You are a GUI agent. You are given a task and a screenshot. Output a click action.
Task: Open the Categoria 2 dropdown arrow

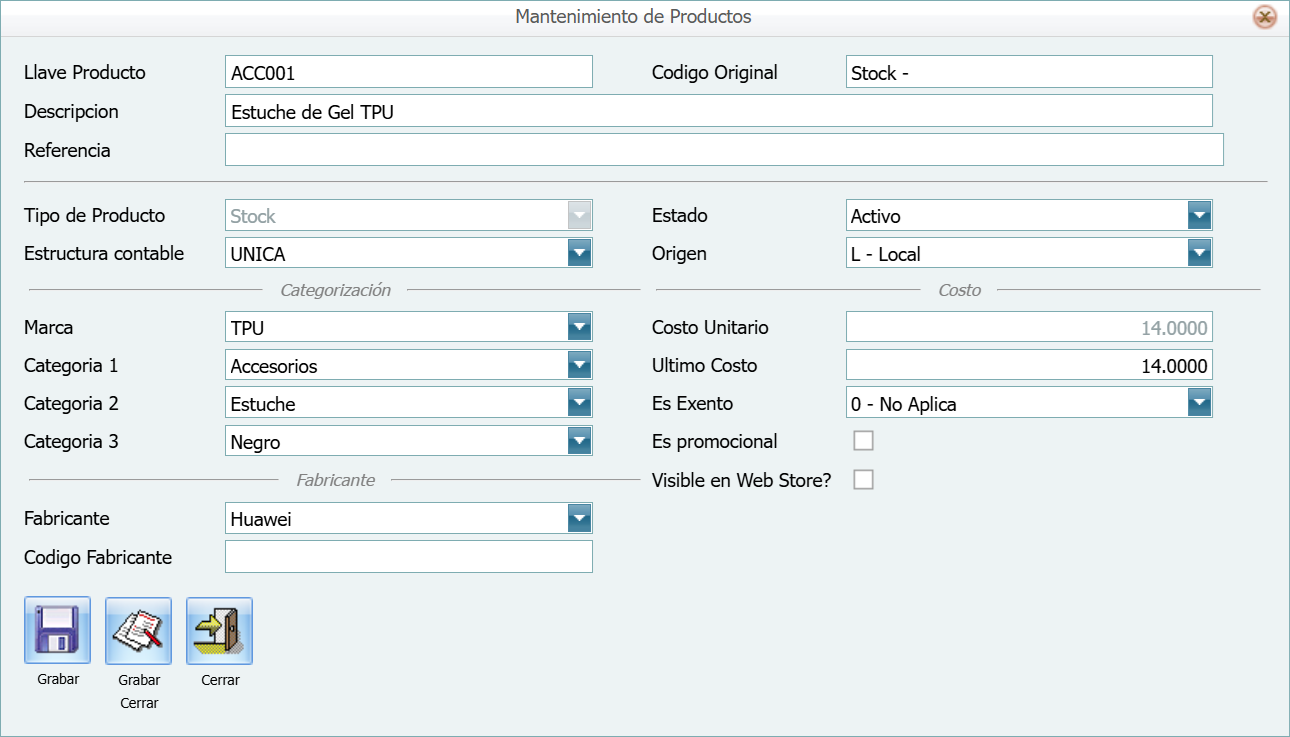[x=579, y=404]
